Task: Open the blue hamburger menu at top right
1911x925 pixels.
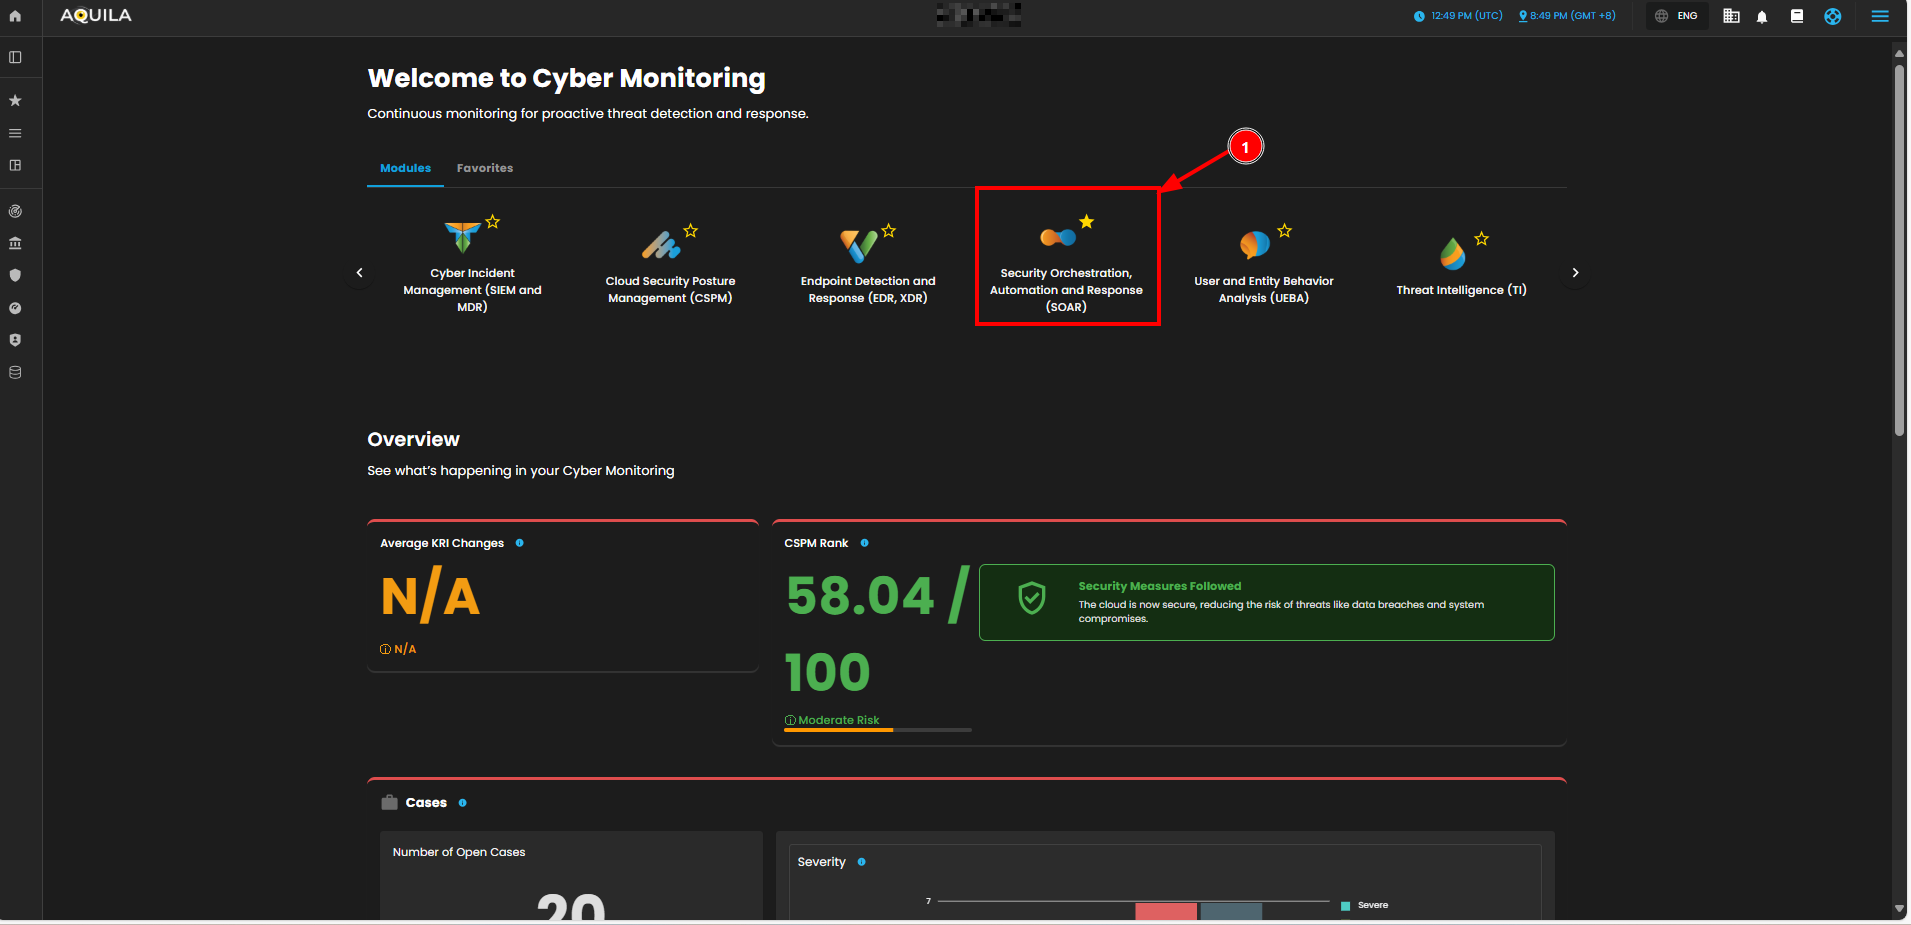Action: coord(1879,16)
